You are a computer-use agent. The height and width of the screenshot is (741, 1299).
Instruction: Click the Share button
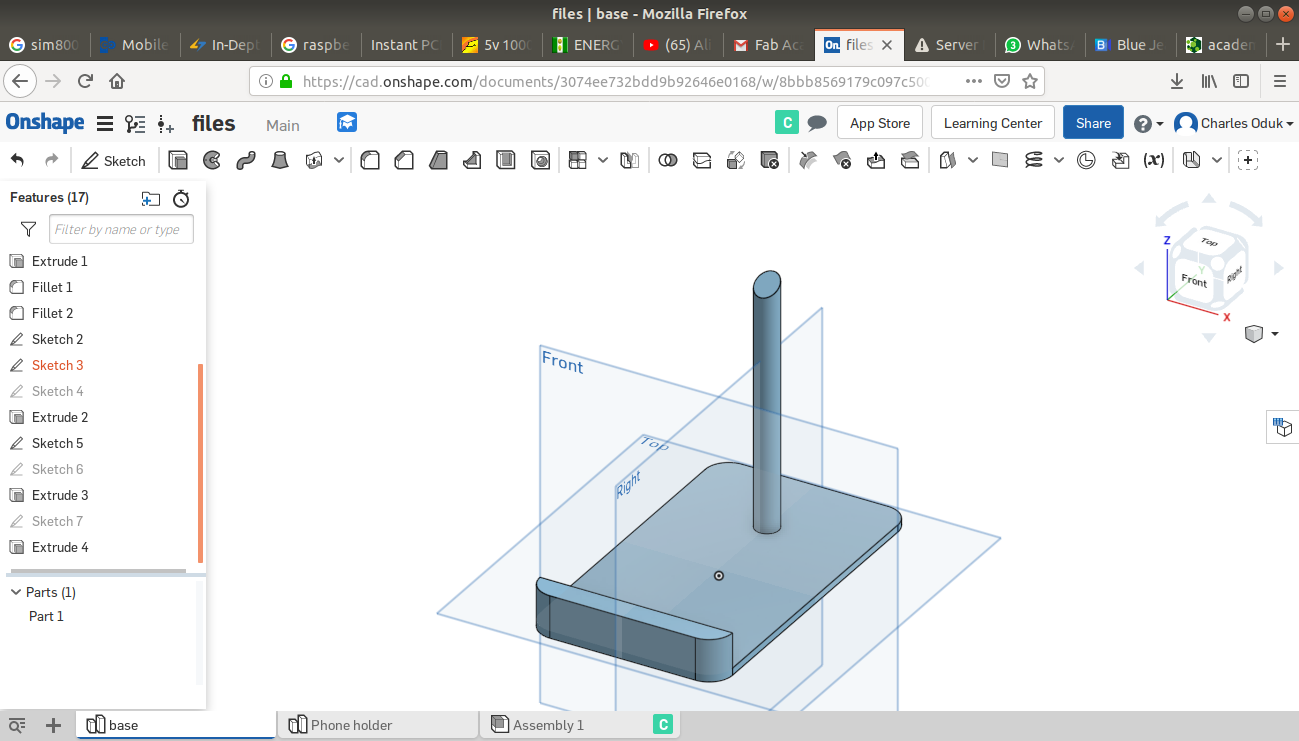coord(1093,123)
